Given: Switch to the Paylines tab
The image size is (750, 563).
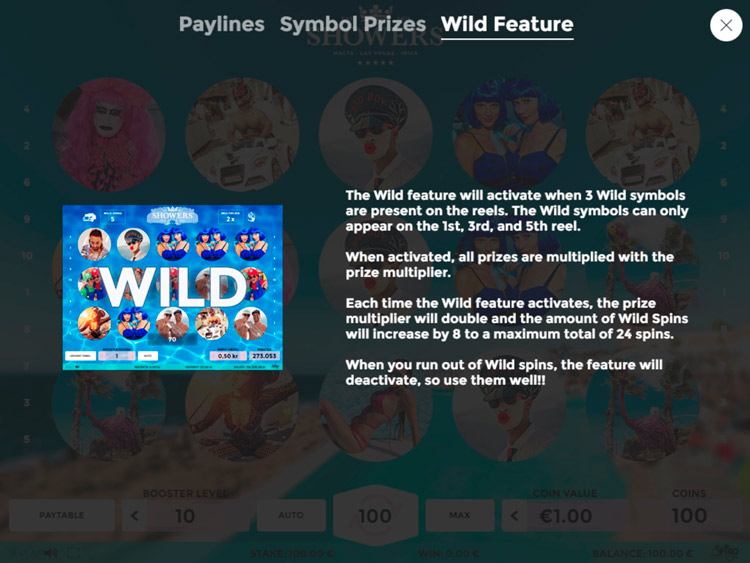Looking at the screenshot, I should point(221,24).
